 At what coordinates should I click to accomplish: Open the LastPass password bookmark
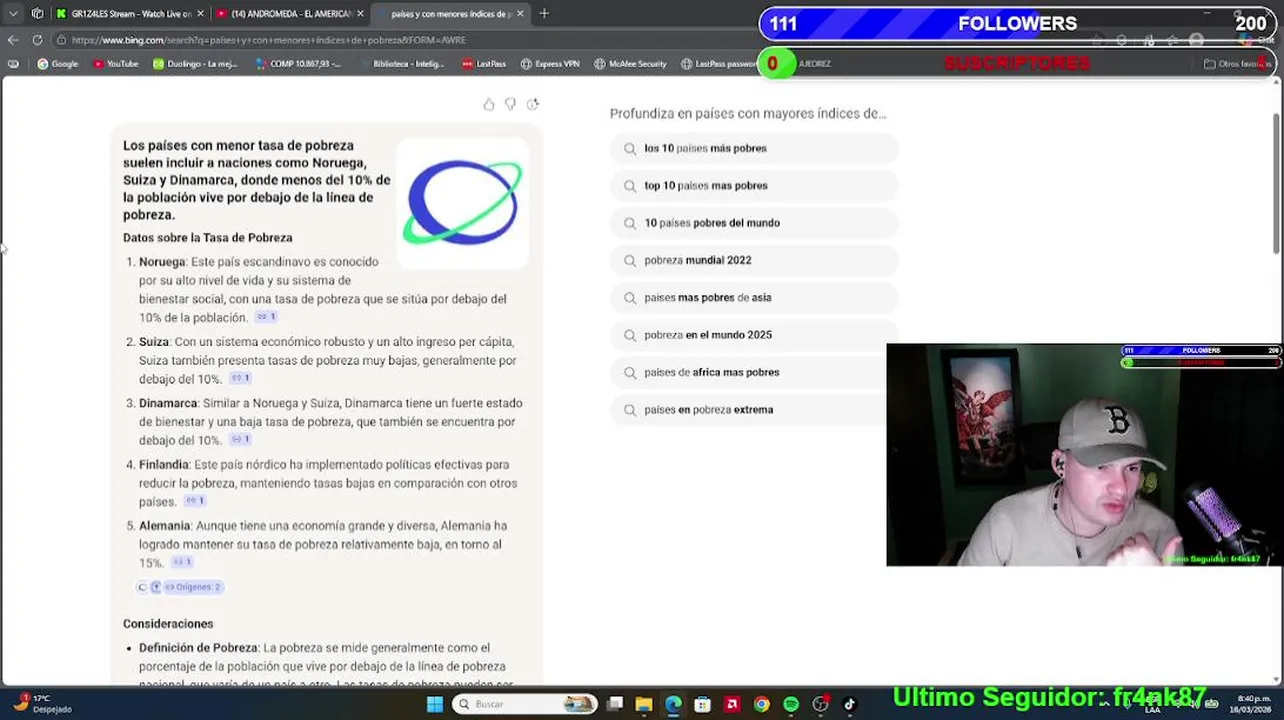(x=718, y=64)
